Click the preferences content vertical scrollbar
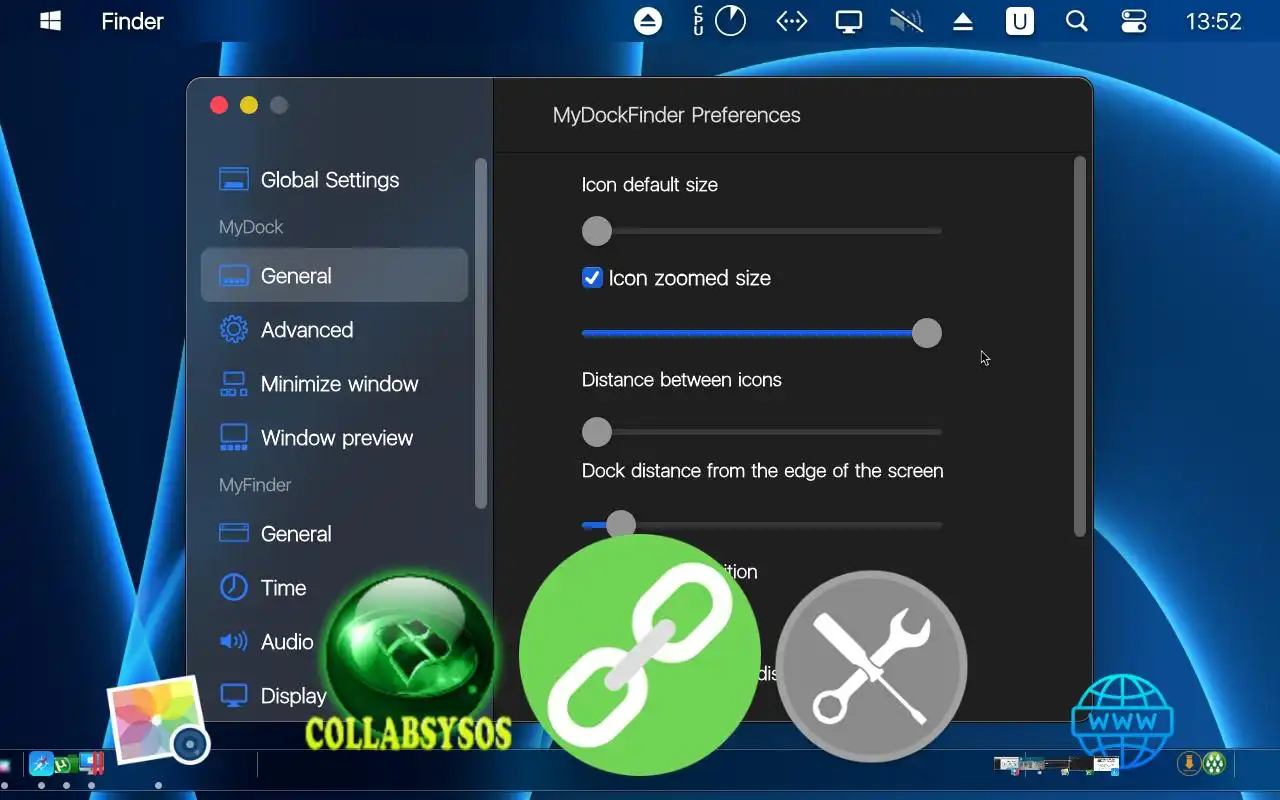Image resolution: width=1280 pixels, height=800 pixels. click(1079, 346)
